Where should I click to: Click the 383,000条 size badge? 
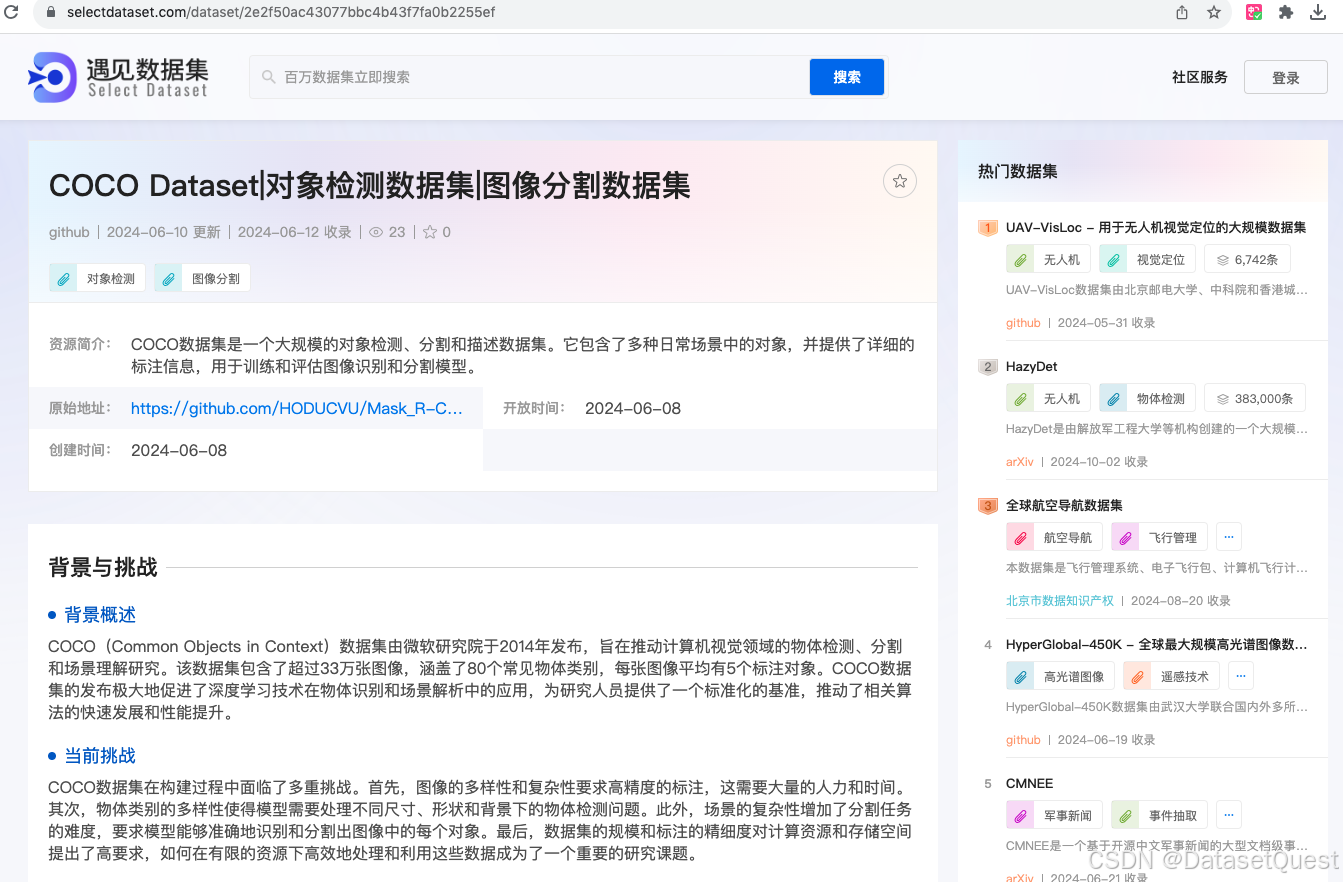(1255, 398)
